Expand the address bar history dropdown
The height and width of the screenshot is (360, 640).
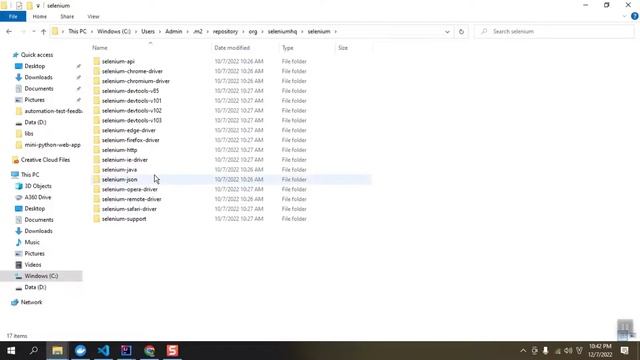(x=447, y=31)
